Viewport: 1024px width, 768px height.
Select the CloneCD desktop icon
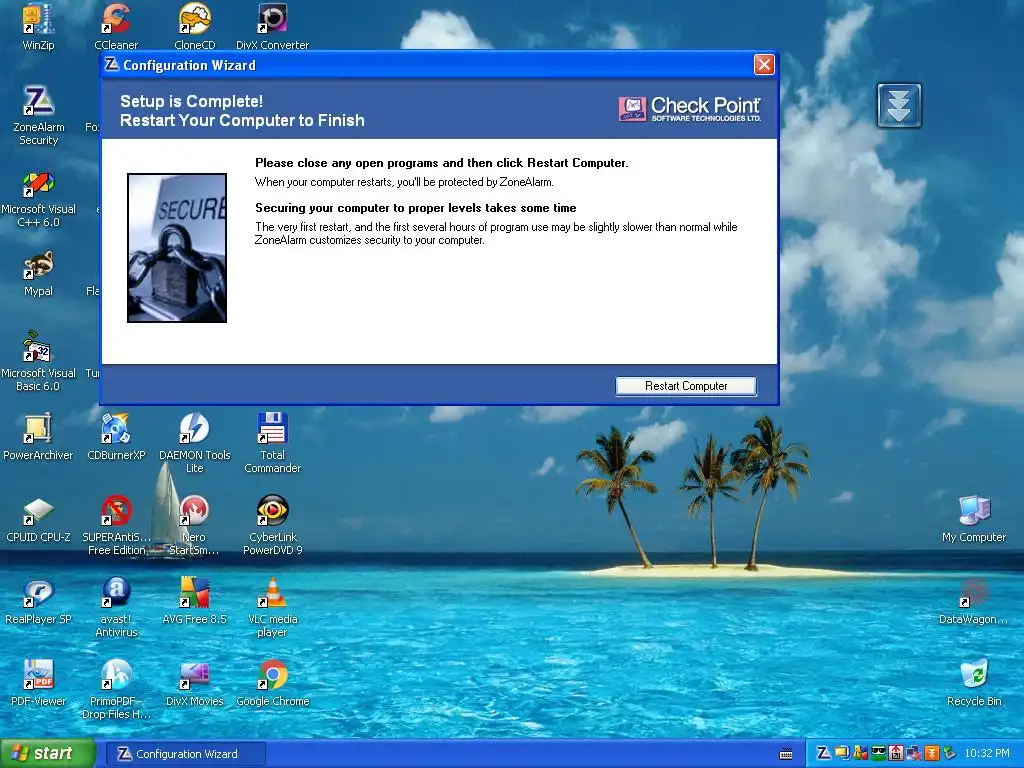(x=195, y=26)
